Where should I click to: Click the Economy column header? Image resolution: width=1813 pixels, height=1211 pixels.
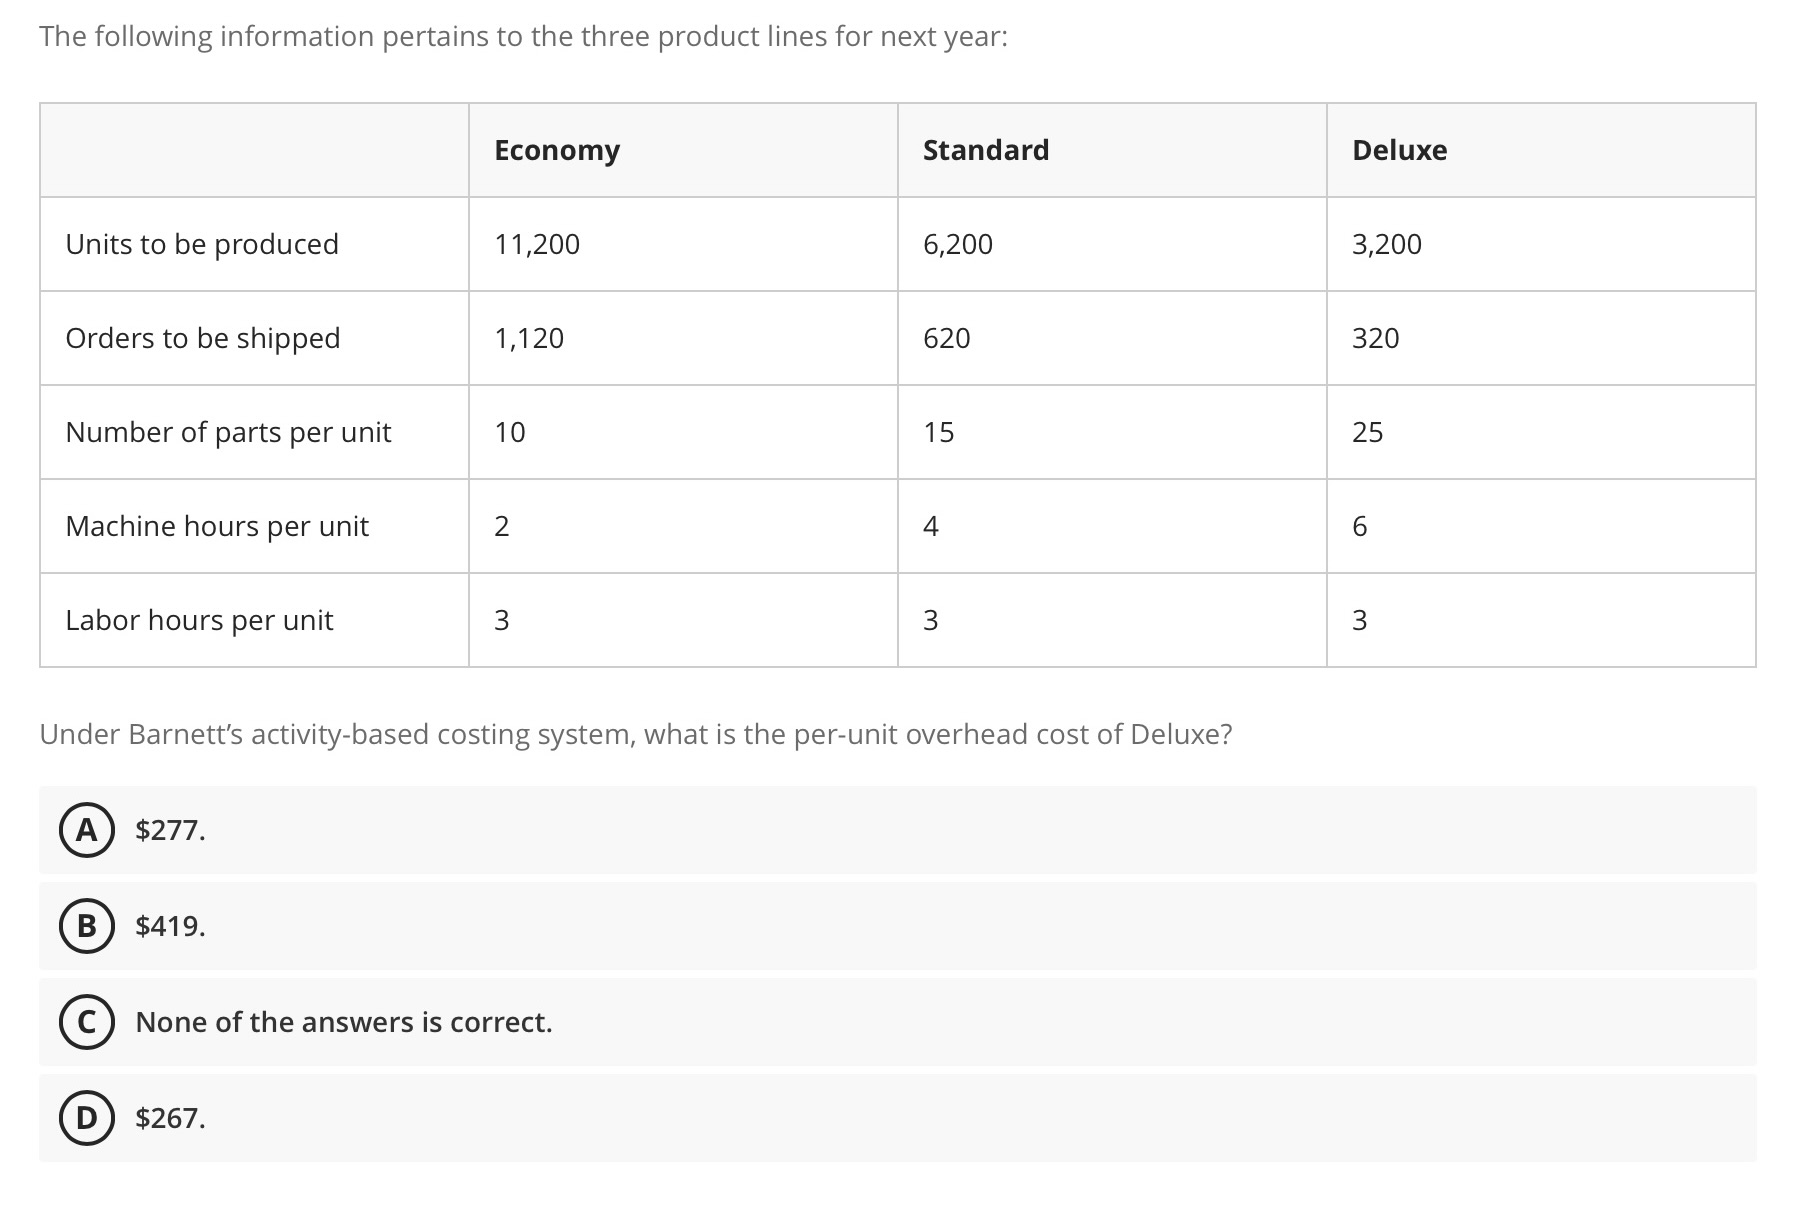557,150
